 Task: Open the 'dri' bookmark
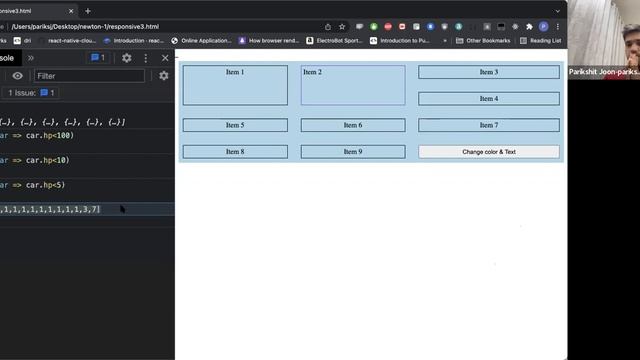click(x=22, y=40)
